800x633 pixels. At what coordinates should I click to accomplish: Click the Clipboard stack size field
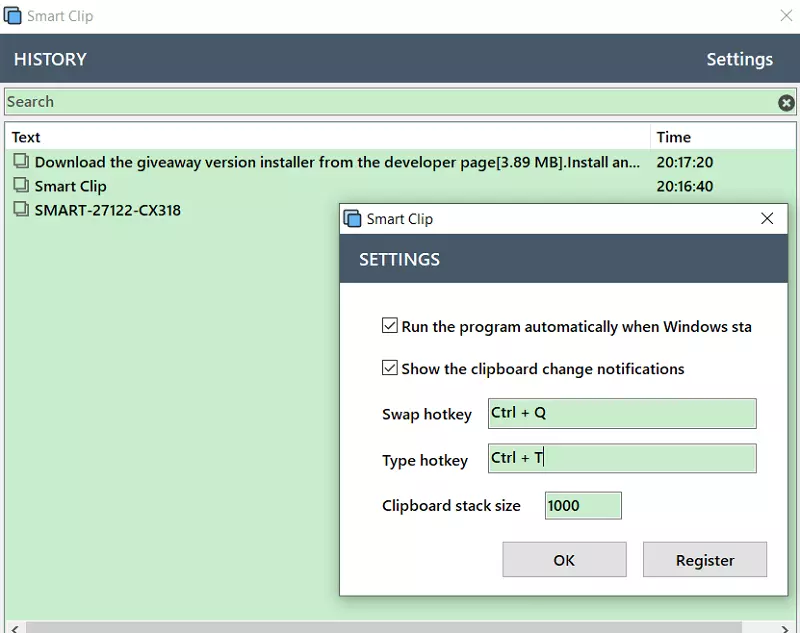[x=583, y=505]
